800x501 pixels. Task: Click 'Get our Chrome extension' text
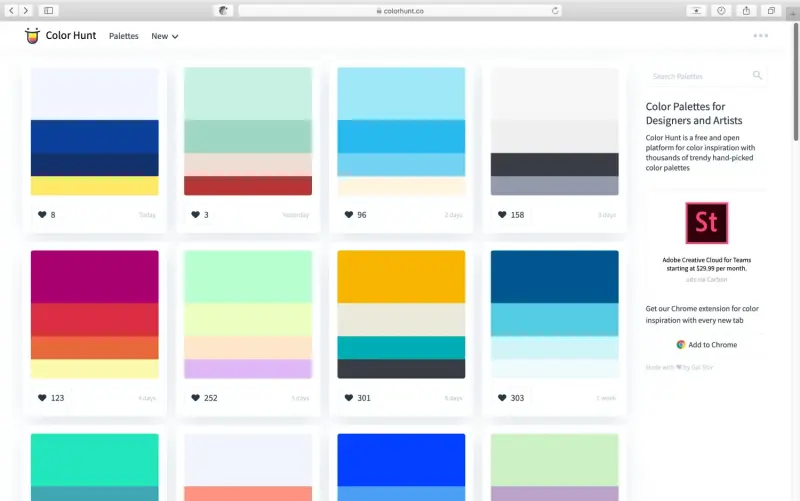click(x=702, y=314)
